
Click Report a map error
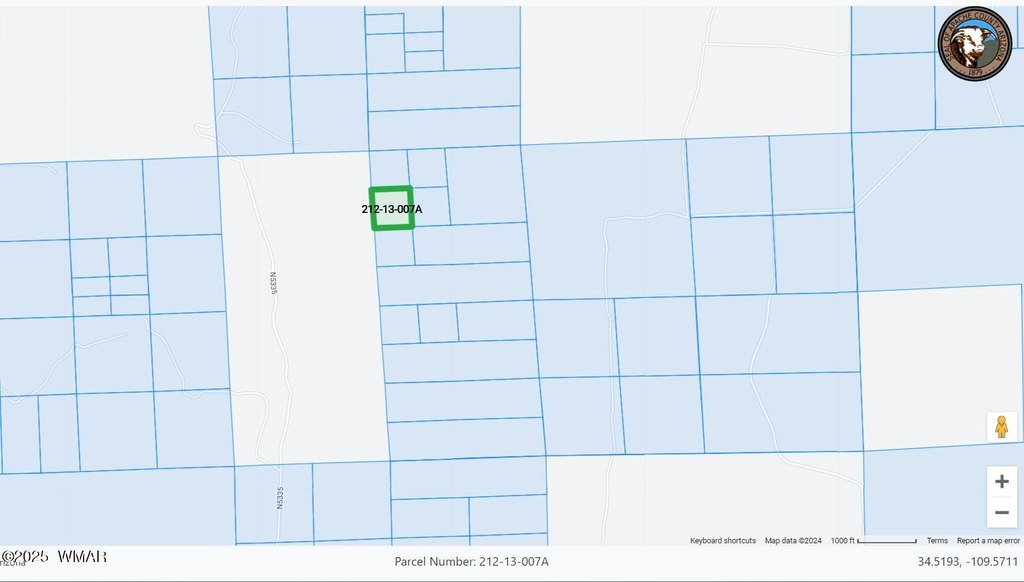[988, 541]
